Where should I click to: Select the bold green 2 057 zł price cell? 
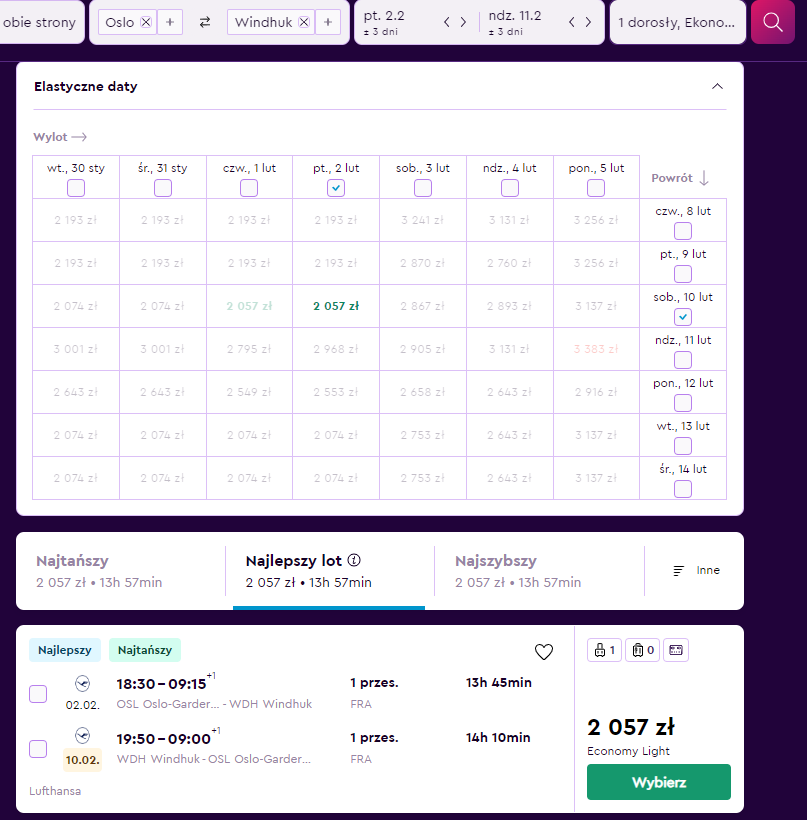coord(336,306)
